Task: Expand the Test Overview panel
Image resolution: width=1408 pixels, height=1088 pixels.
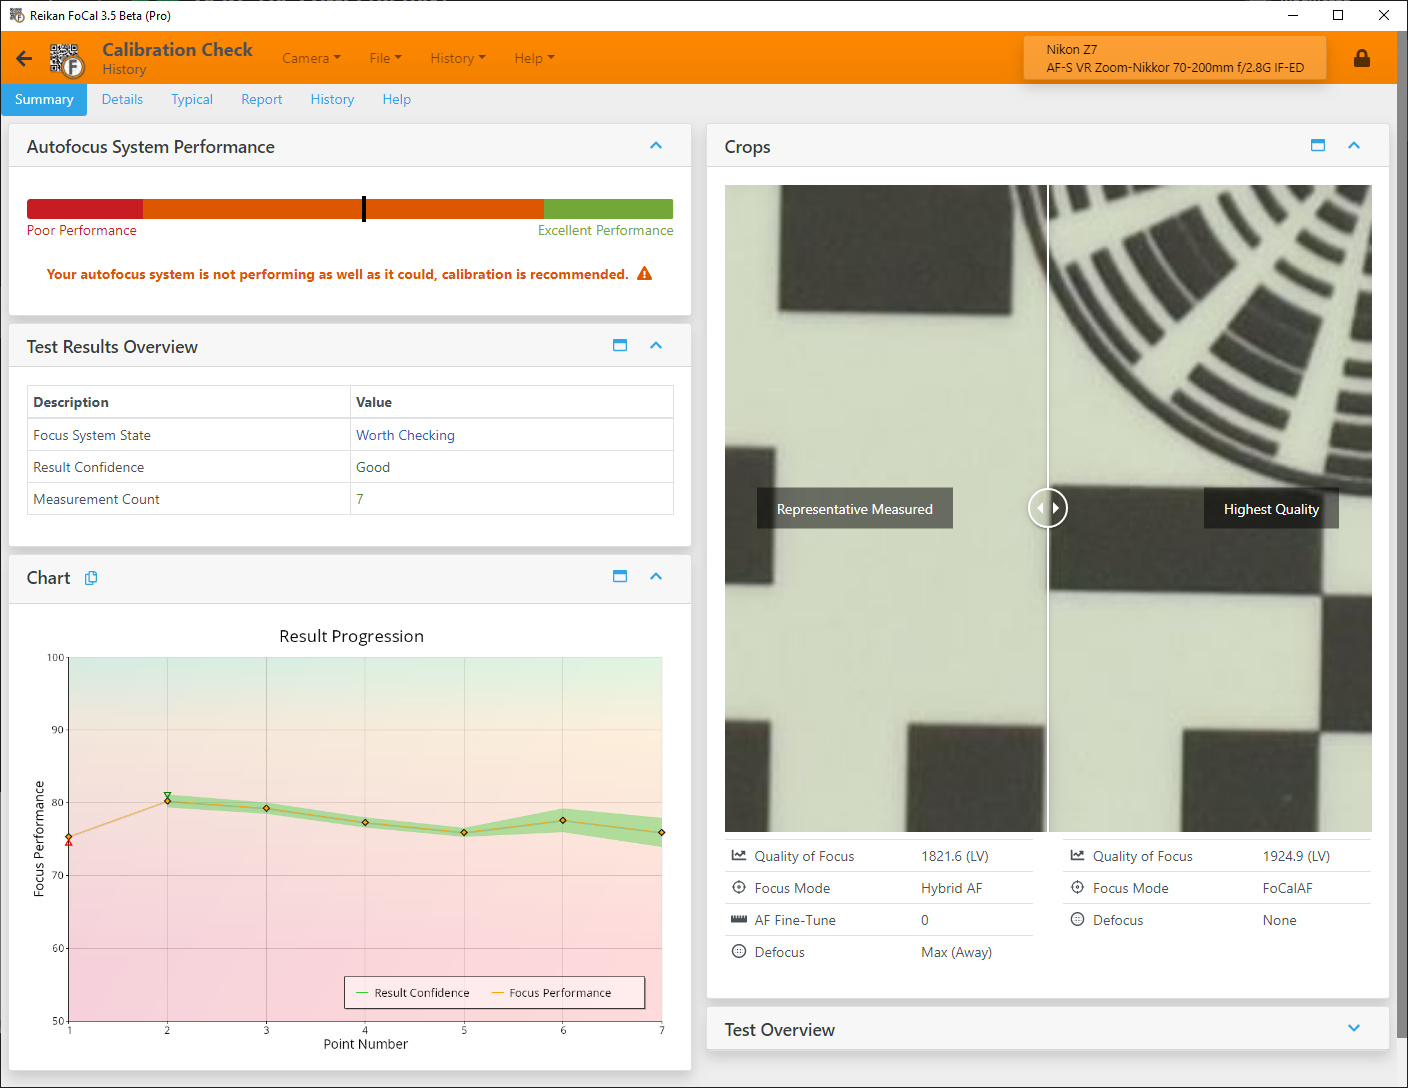Action: click(1354, 1028)
